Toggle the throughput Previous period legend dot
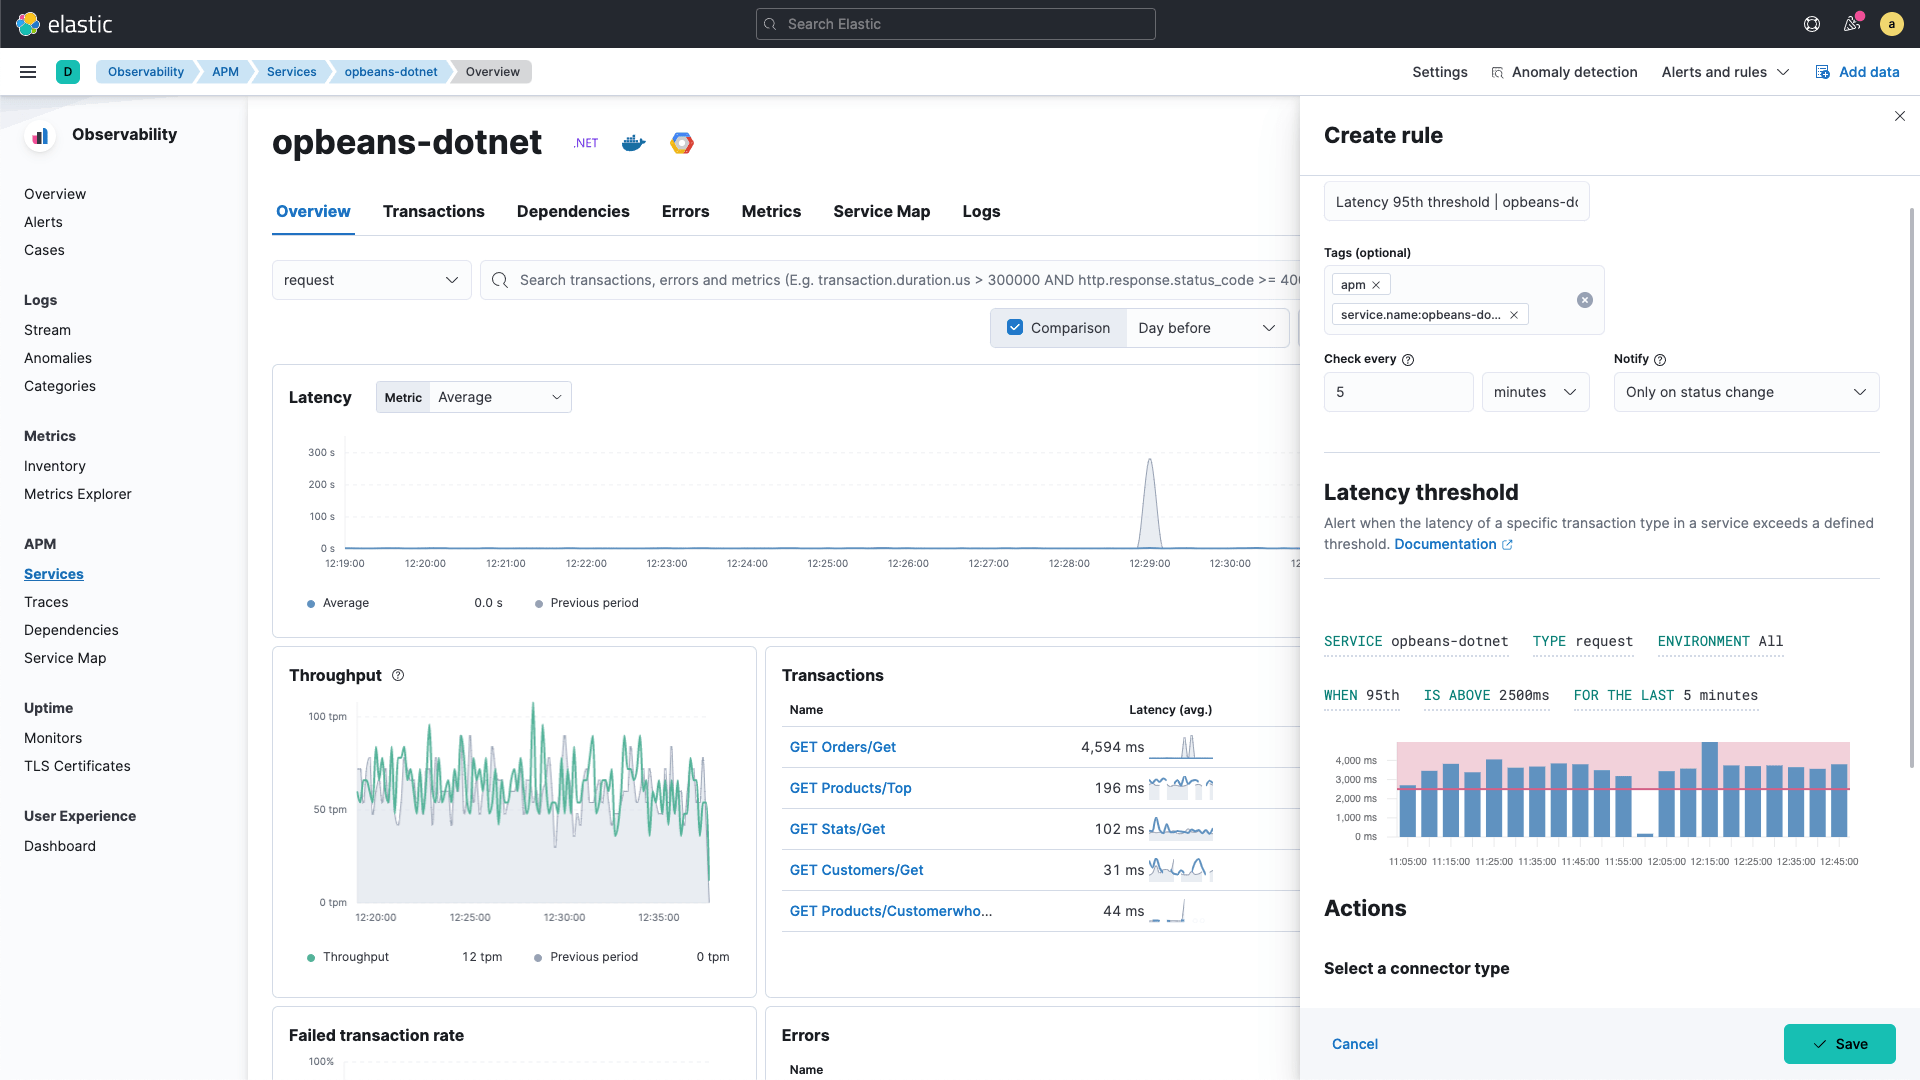This screenshot has width=1920, height=1080. 538,958
